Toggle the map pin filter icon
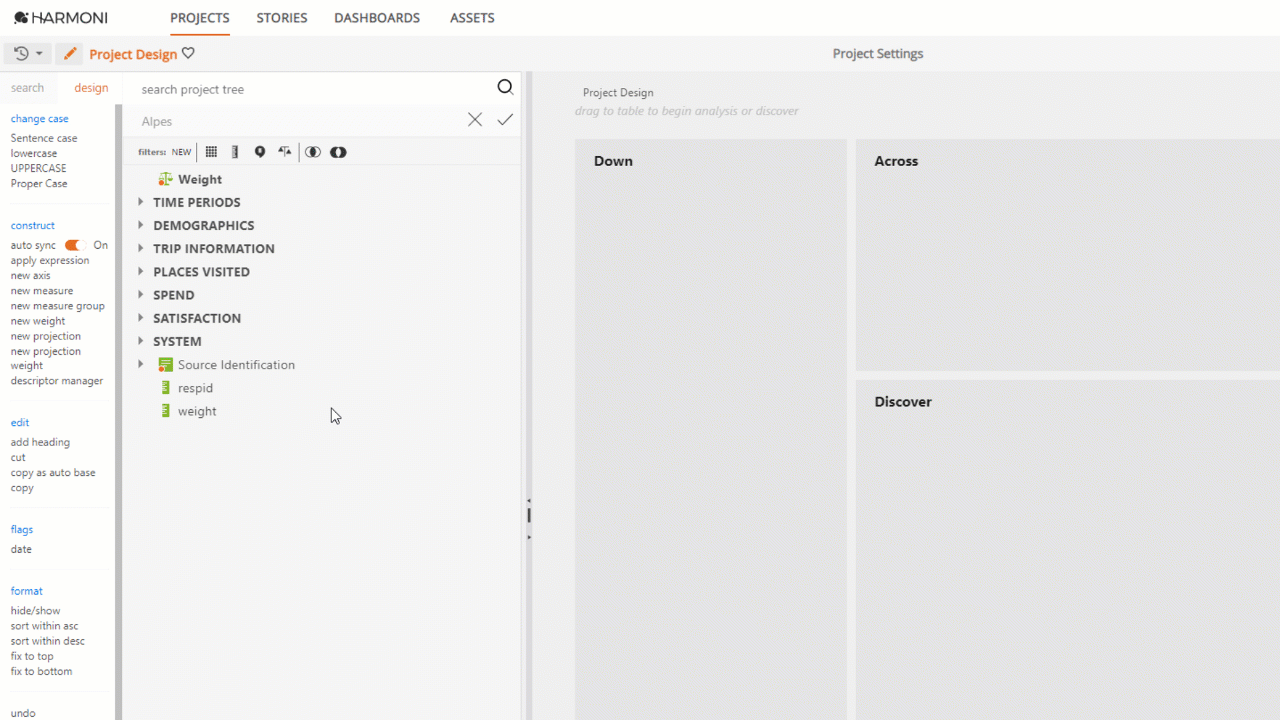Screen dimensions: 1280x720 pyautogui.click(x=260, y=152)
